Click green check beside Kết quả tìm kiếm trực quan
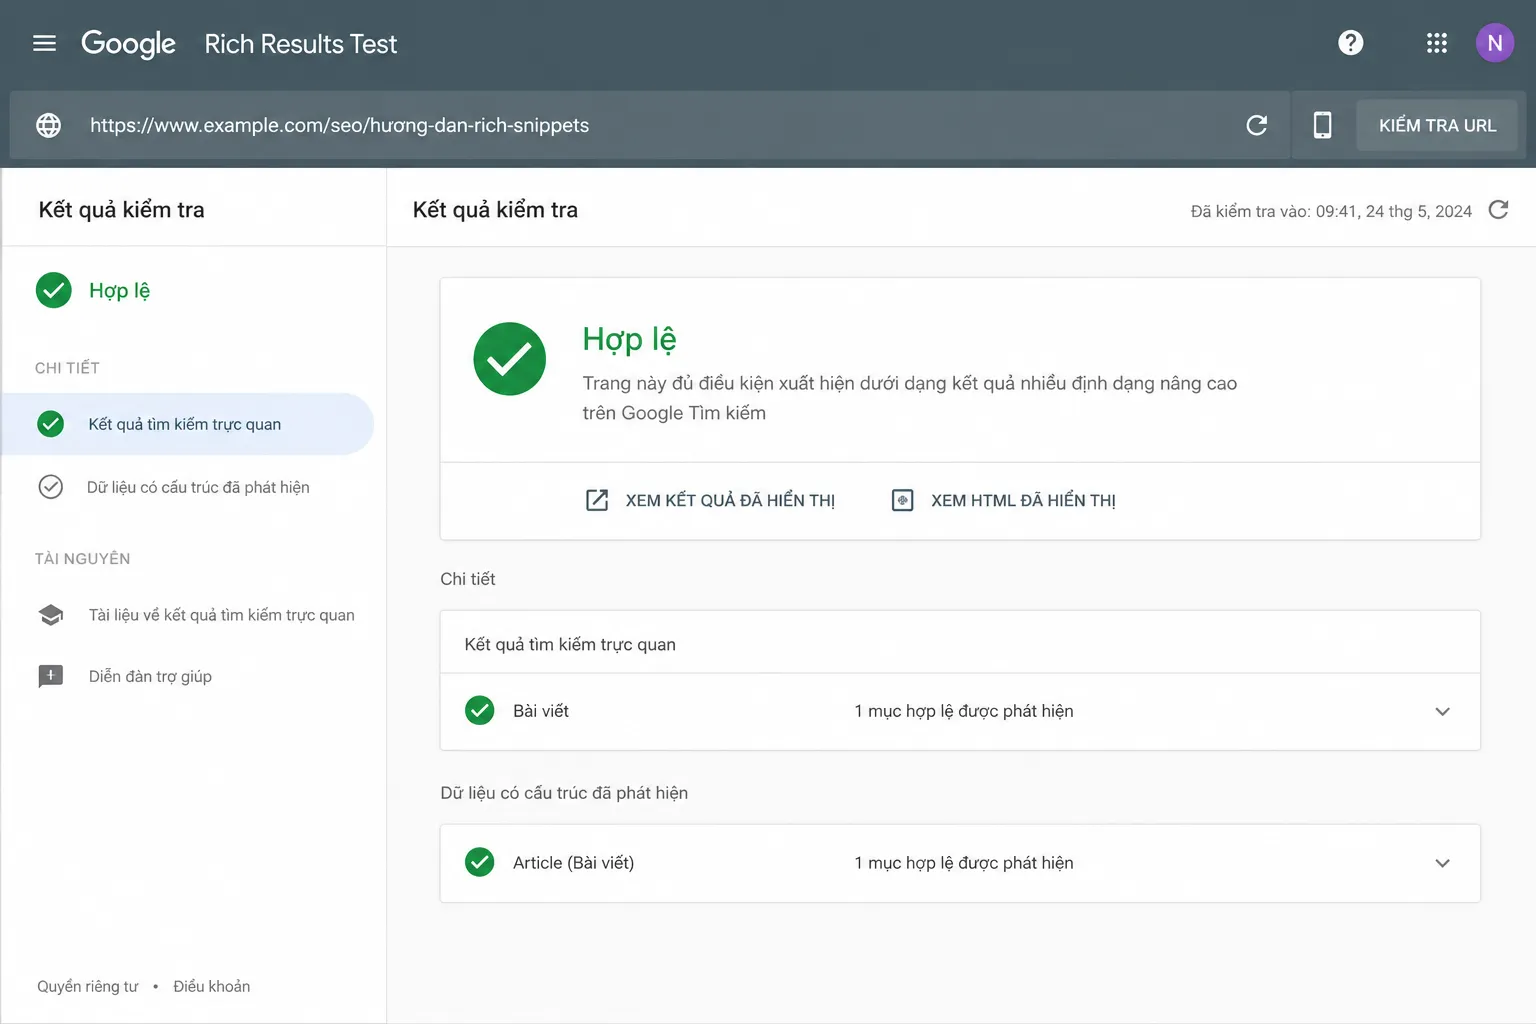The image size is (1536, 1024). click(x=50, y=424)
